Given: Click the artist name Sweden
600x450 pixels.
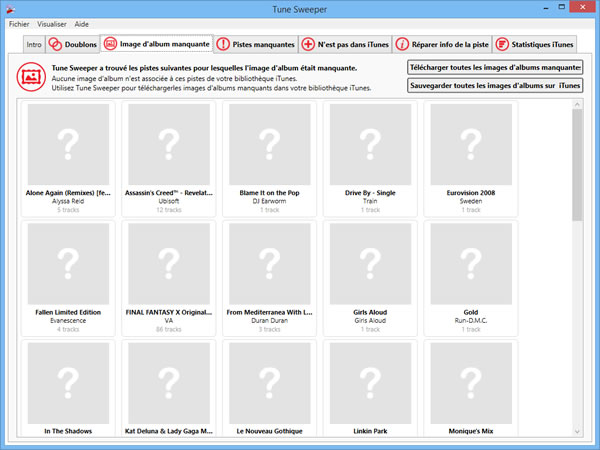Looking at the screenshot, I should pyautogui.click(x=471, y=201).
